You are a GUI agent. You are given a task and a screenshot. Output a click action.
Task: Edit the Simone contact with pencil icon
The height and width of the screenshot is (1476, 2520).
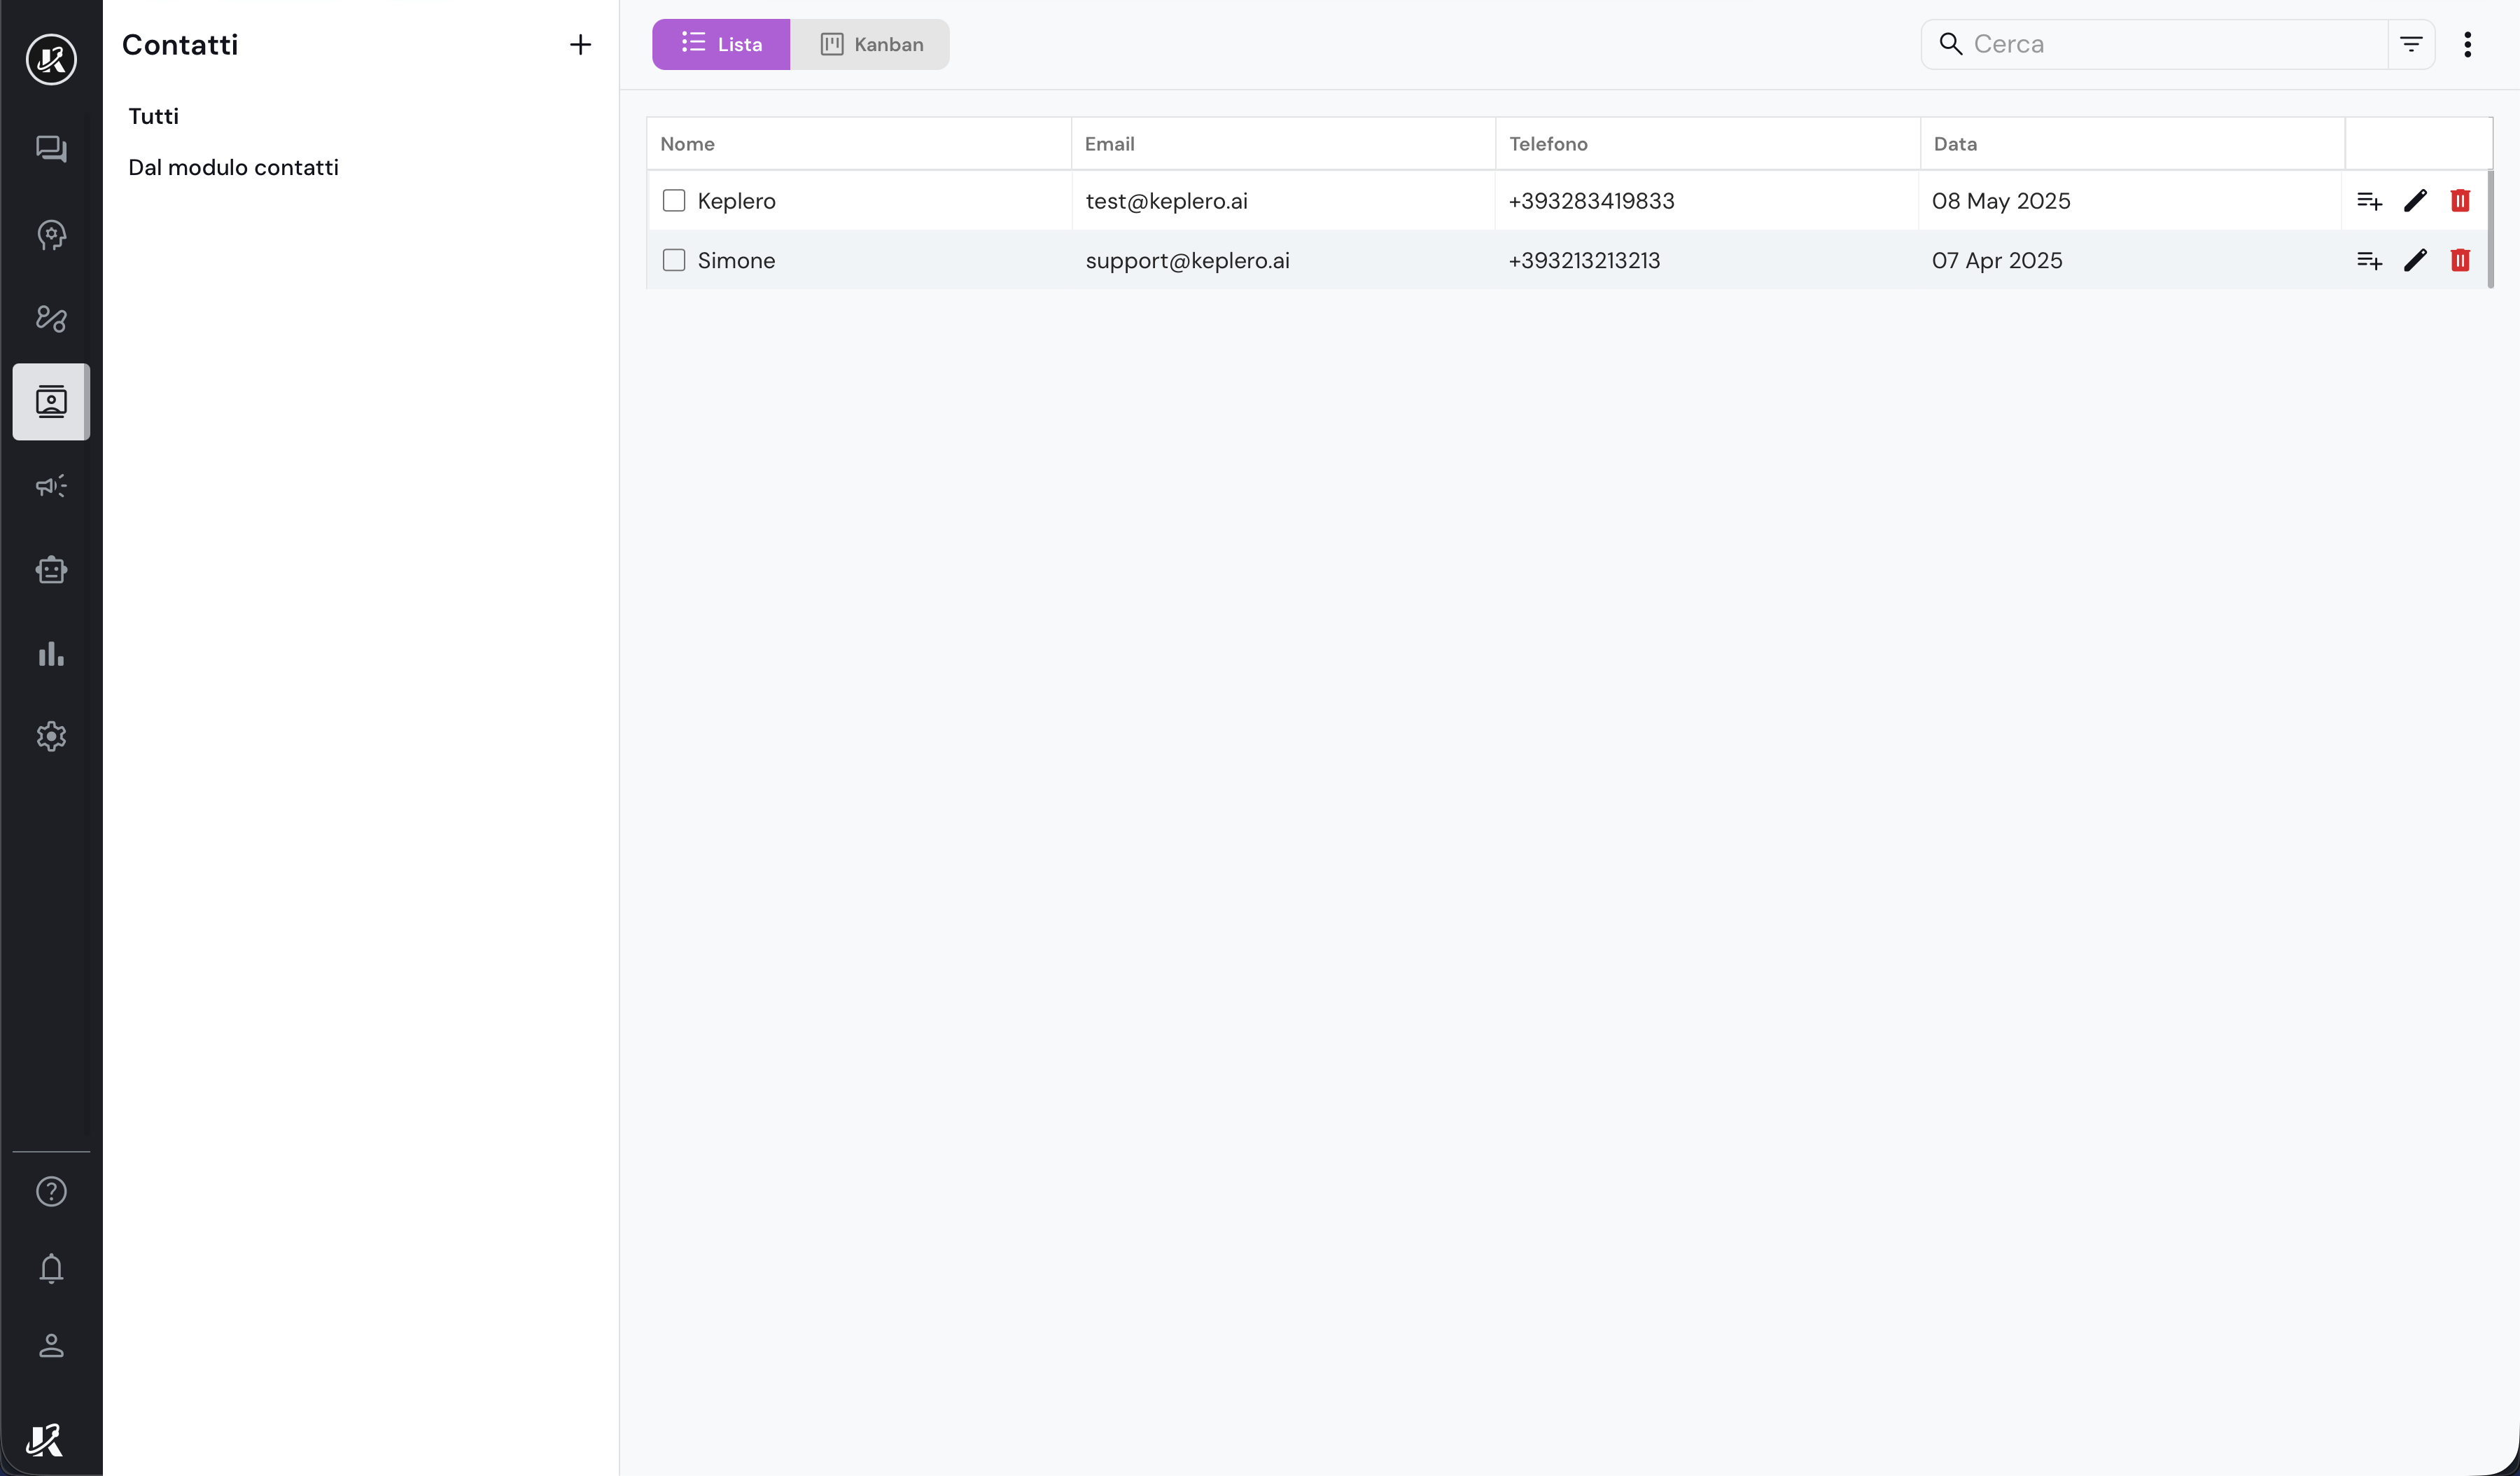click(2415, 261)
